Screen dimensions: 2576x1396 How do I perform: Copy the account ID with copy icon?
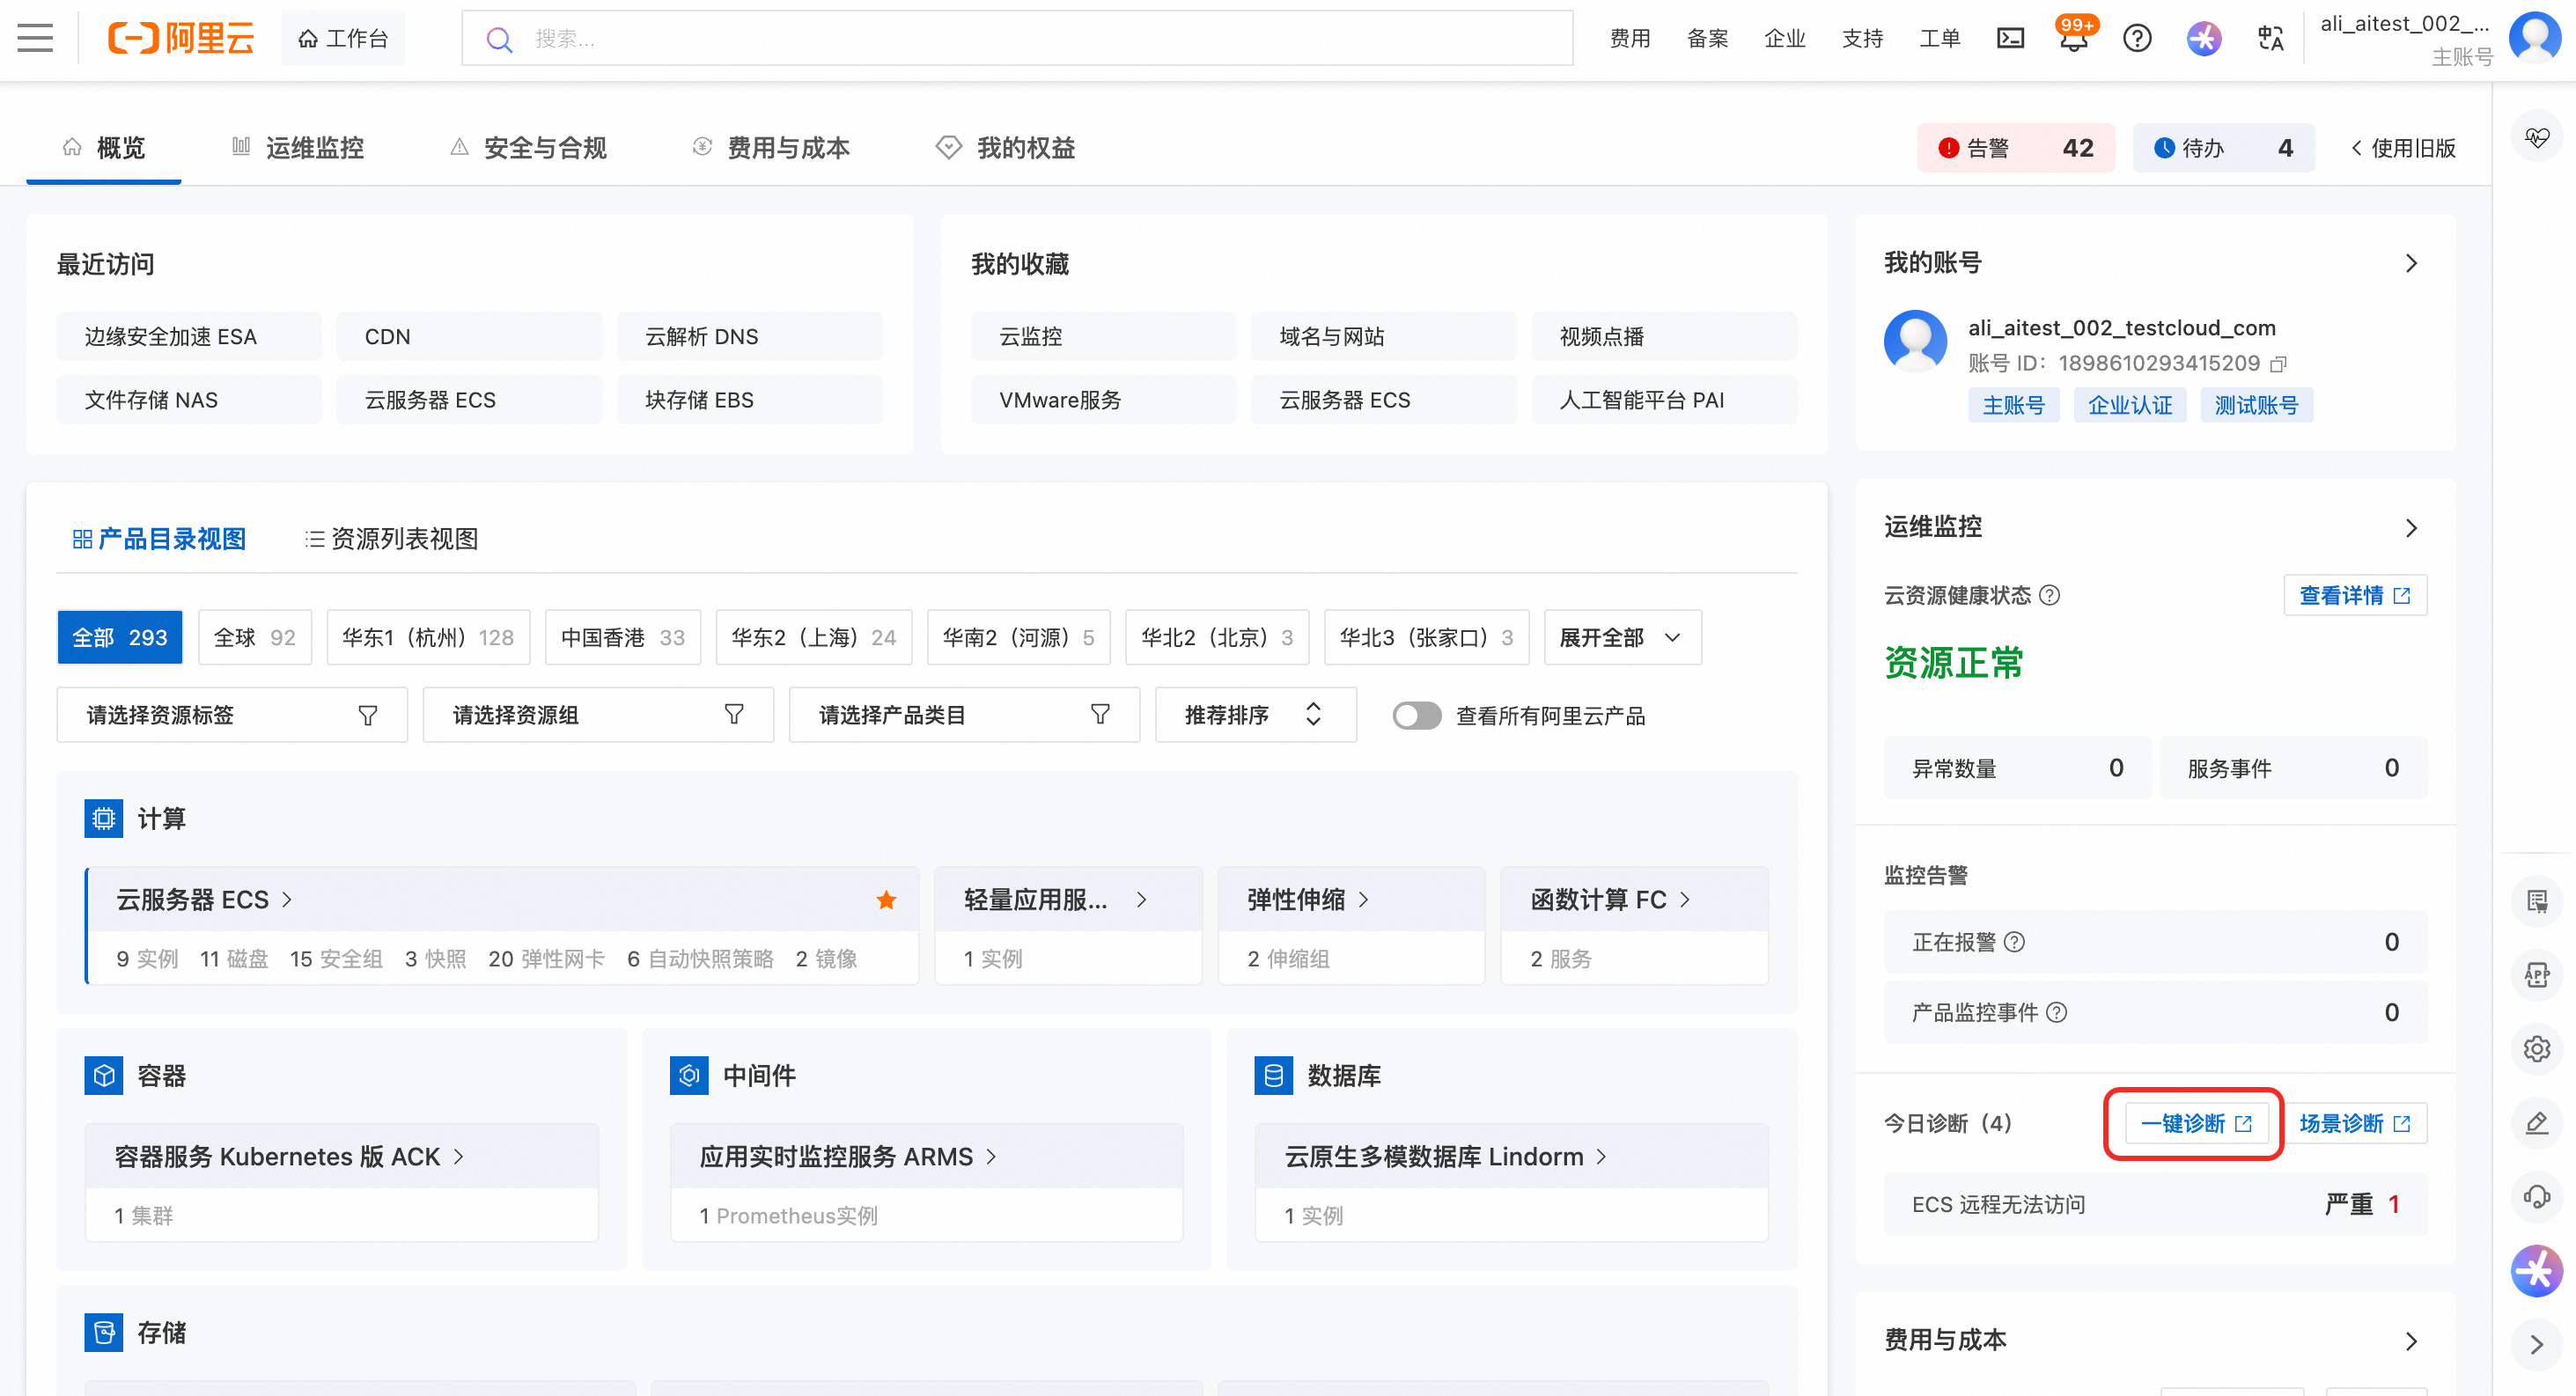(x=2278, y=364)
